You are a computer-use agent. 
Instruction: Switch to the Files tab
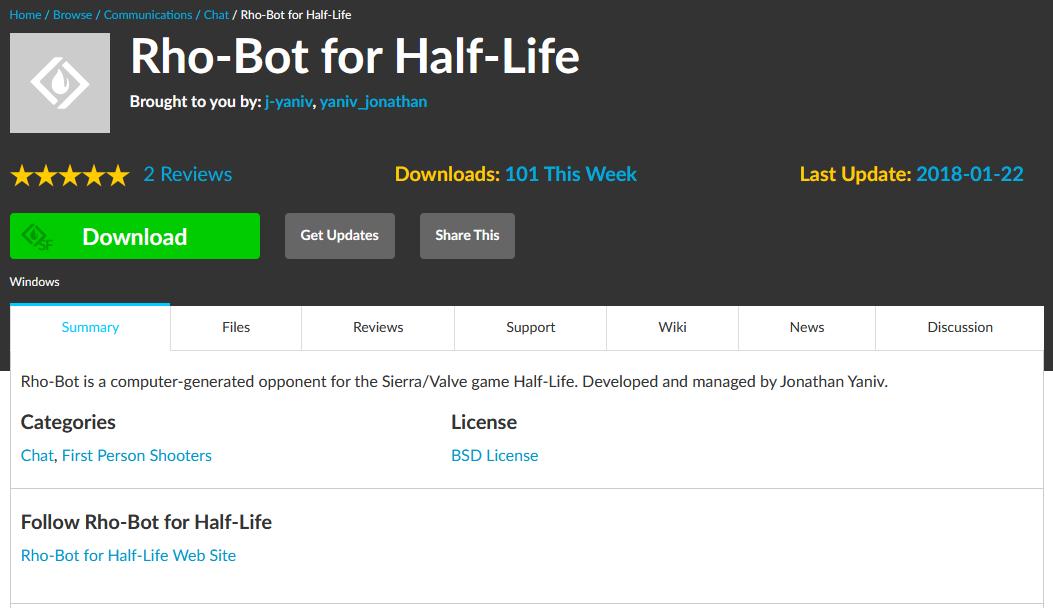(236, 327)
